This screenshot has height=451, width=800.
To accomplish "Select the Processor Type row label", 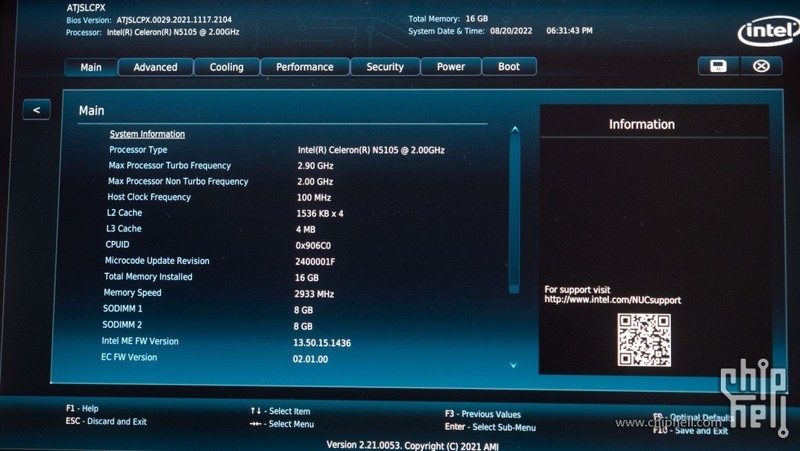I will coord(138,149).
